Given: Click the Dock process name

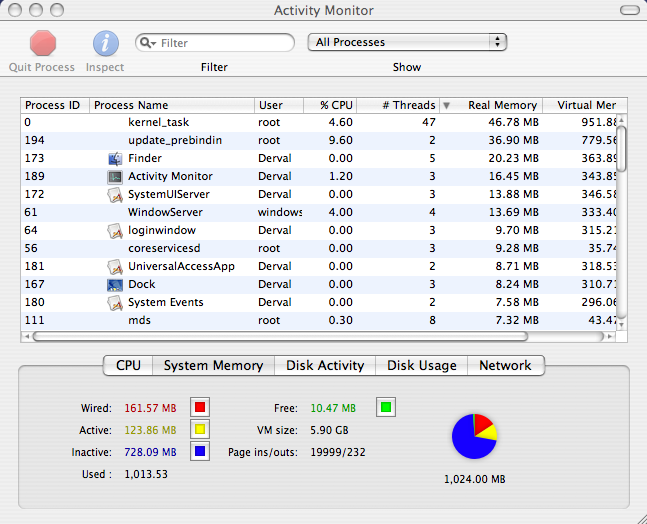Looking at the screenshot, I should 142,284.
